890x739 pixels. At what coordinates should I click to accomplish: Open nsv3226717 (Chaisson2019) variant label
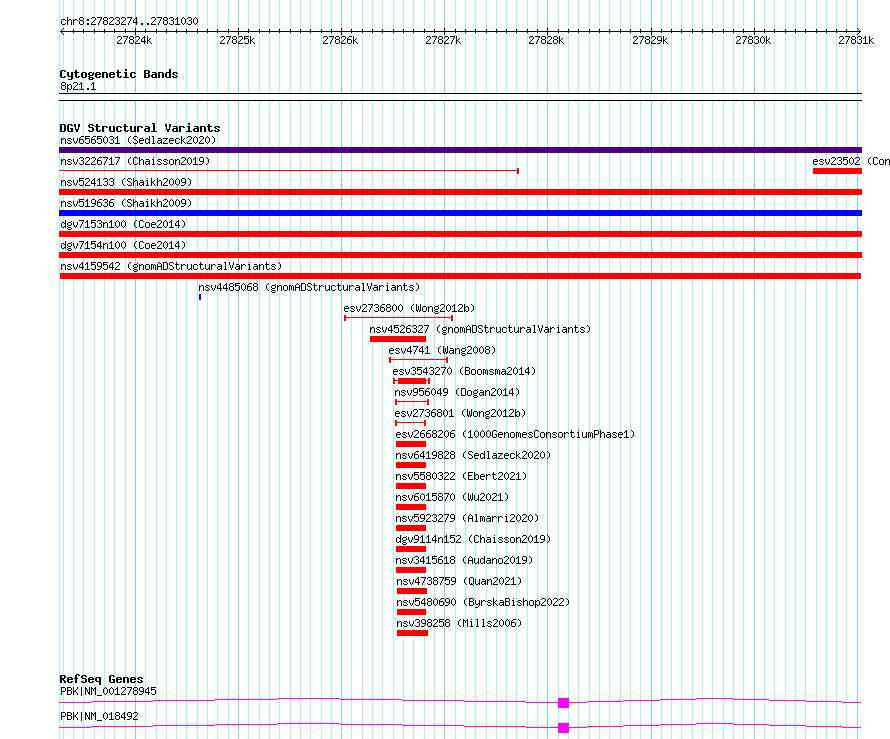[135, 161]
